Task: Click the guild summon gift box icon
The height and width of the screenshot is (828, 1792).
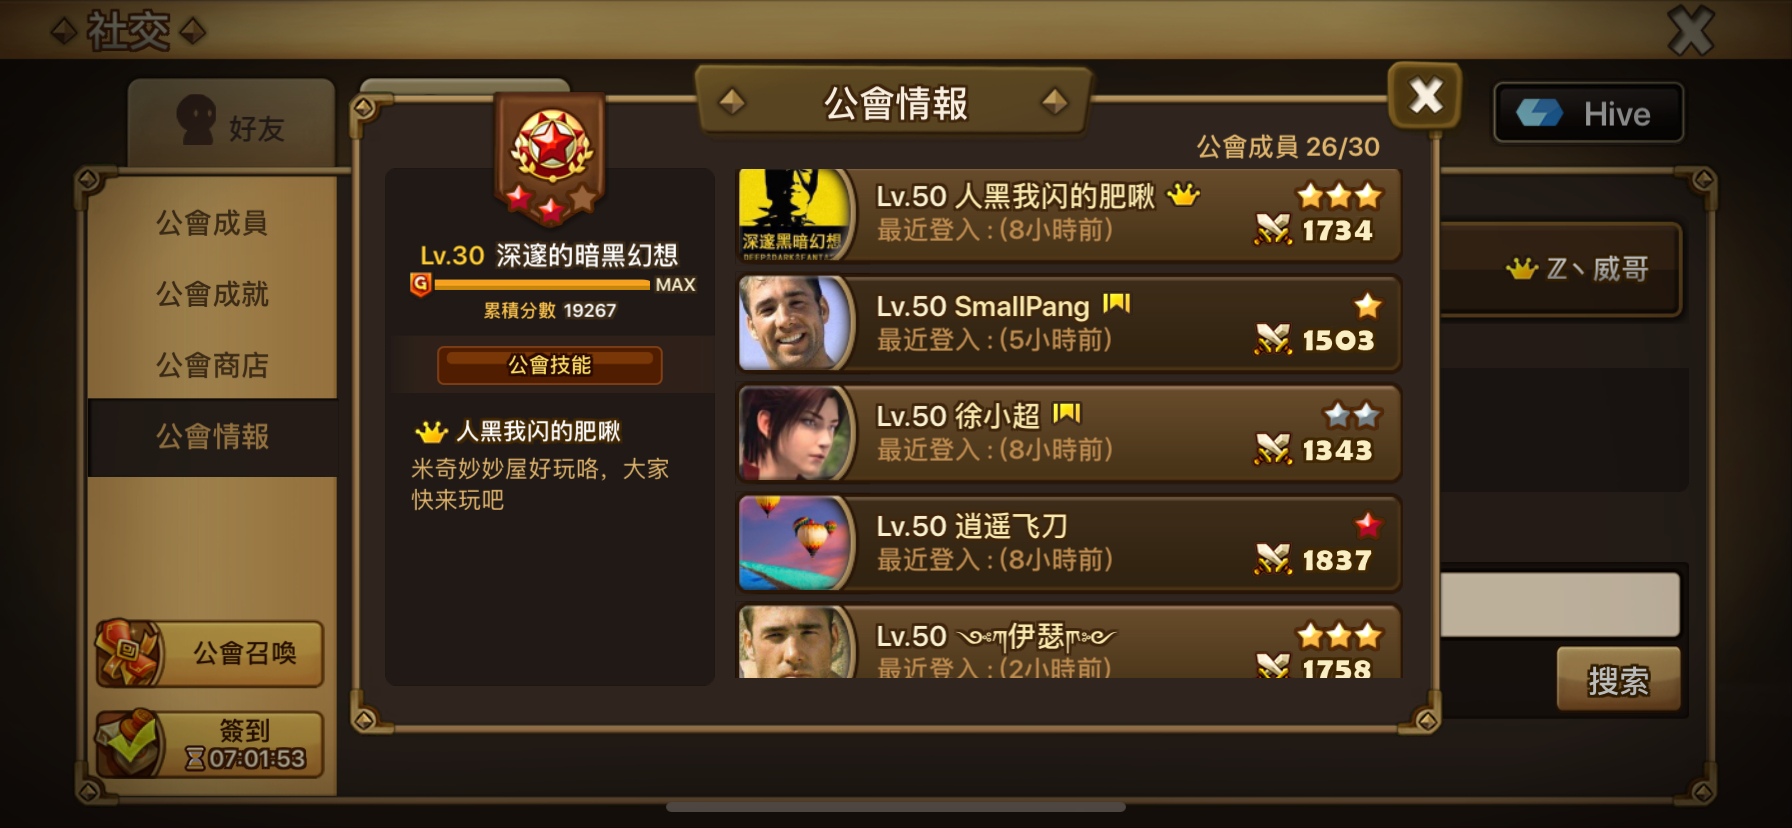Action: (129, 653)
